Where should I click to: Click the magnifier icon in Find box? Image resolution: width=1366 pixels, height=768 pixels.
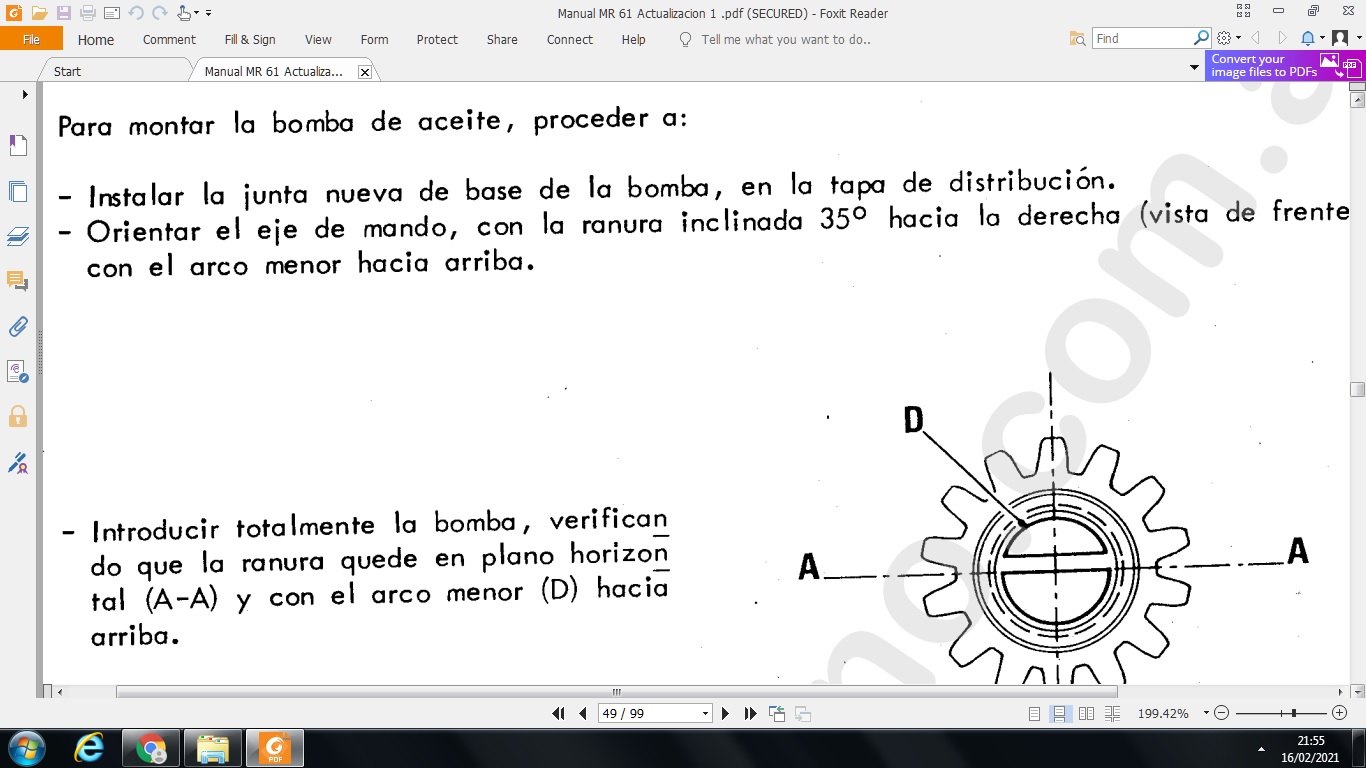pos(1202,38)
